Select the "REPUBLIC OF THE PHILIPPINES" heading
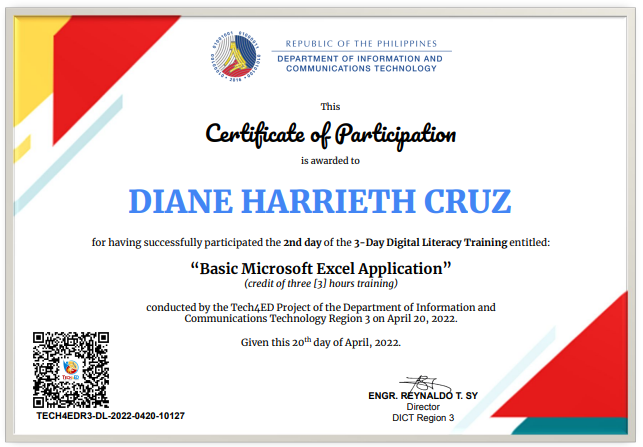Screen dimensions: 643x447 pos(361,43)
